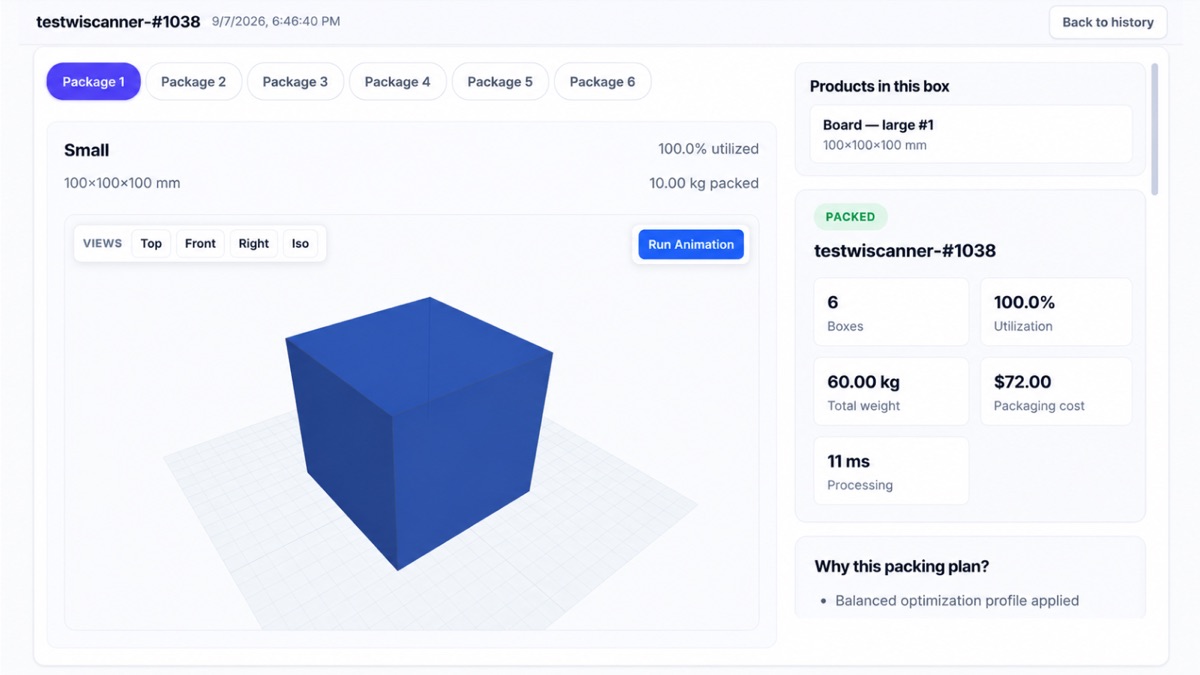This screenshot has height=675, width=1200.
Task: Click the Back to history button
Action: 1108,22
